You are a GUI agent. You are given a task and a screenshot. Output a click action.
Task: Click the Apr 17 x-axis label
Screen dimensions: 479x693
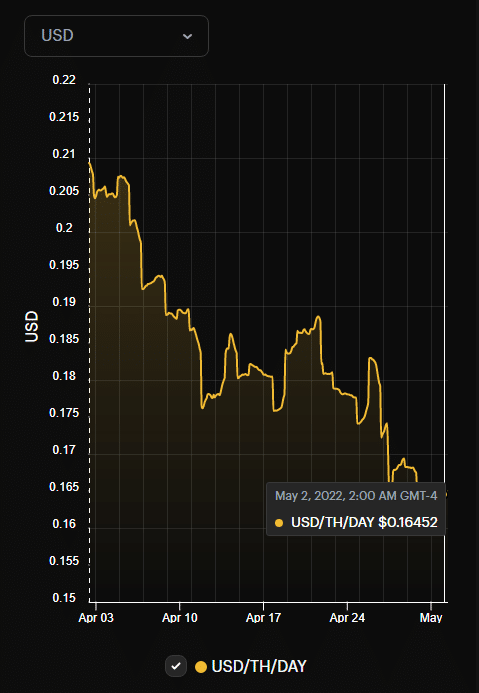263,617
